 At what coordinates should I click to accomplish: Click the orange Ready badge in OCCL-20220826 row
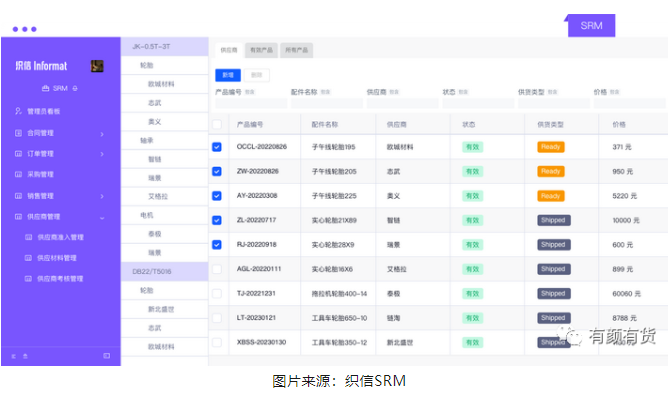(550, 147)
